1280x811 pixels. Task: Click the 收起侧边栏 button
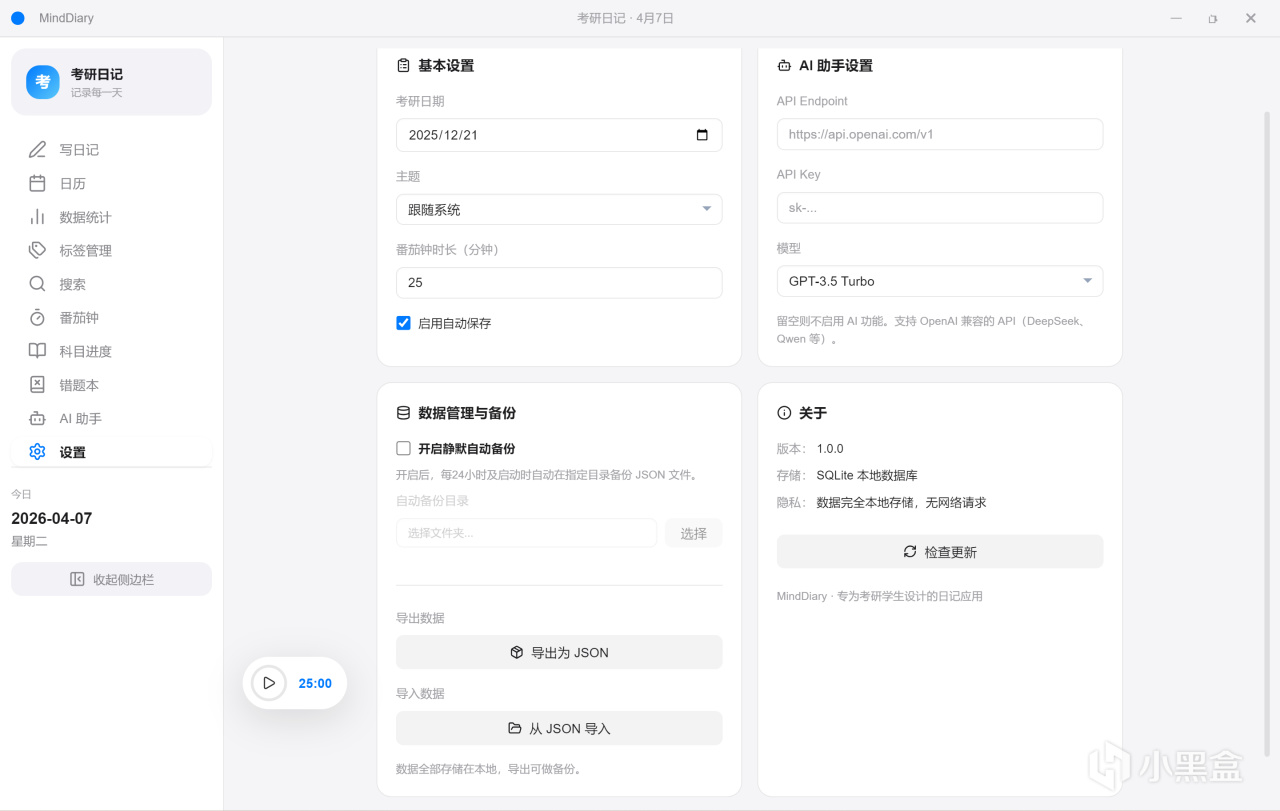[x=111, y=579]
